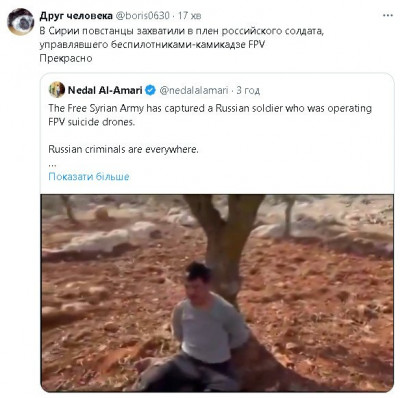Open Nedal Al-Amari's profile name

click(x=105, y=90)
